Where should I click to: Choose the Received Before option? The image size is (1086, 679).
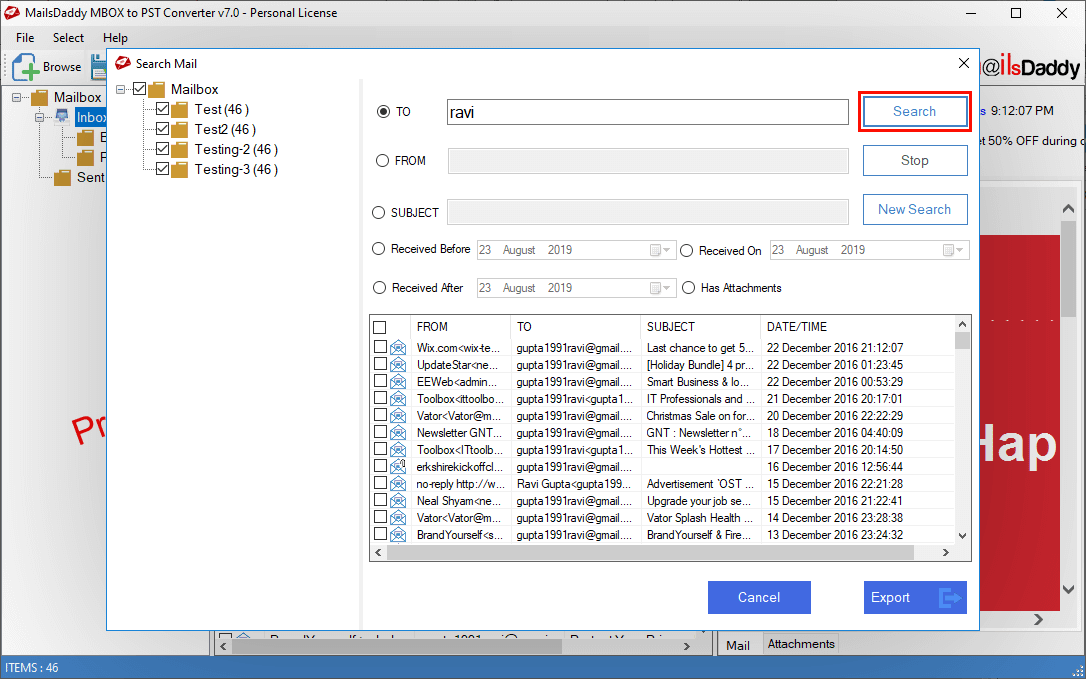[x=378, y=249]
